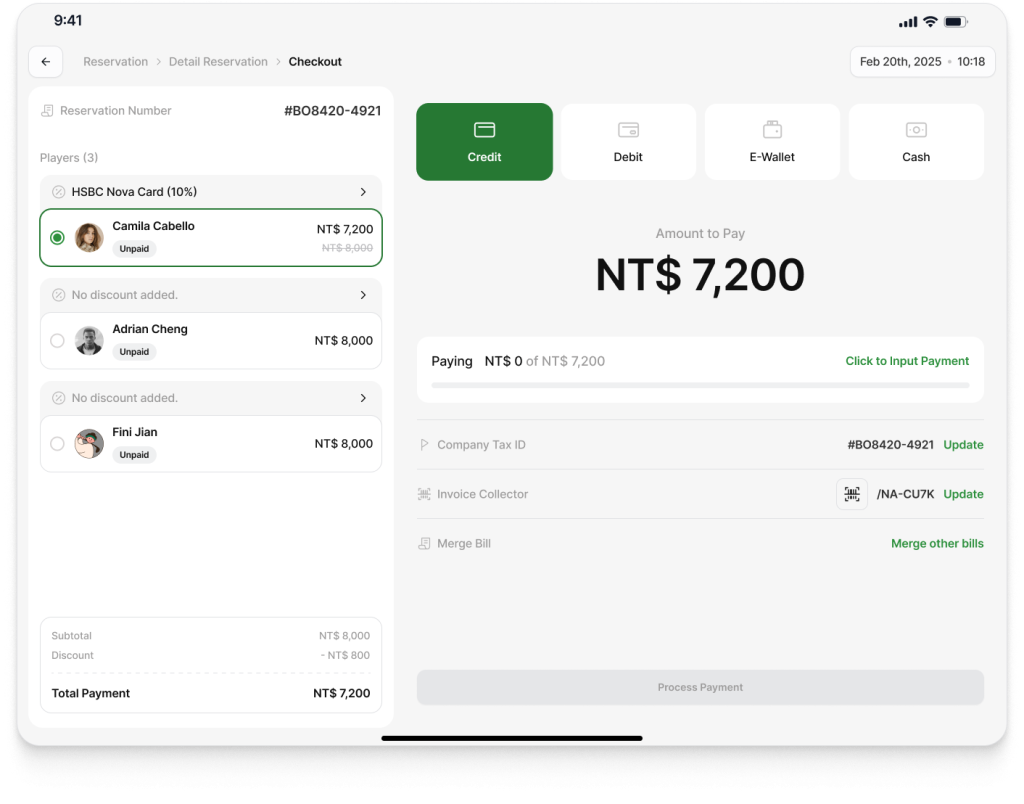Click the Process Payment button
This screenshot has width=1024, height=804.
700,687
